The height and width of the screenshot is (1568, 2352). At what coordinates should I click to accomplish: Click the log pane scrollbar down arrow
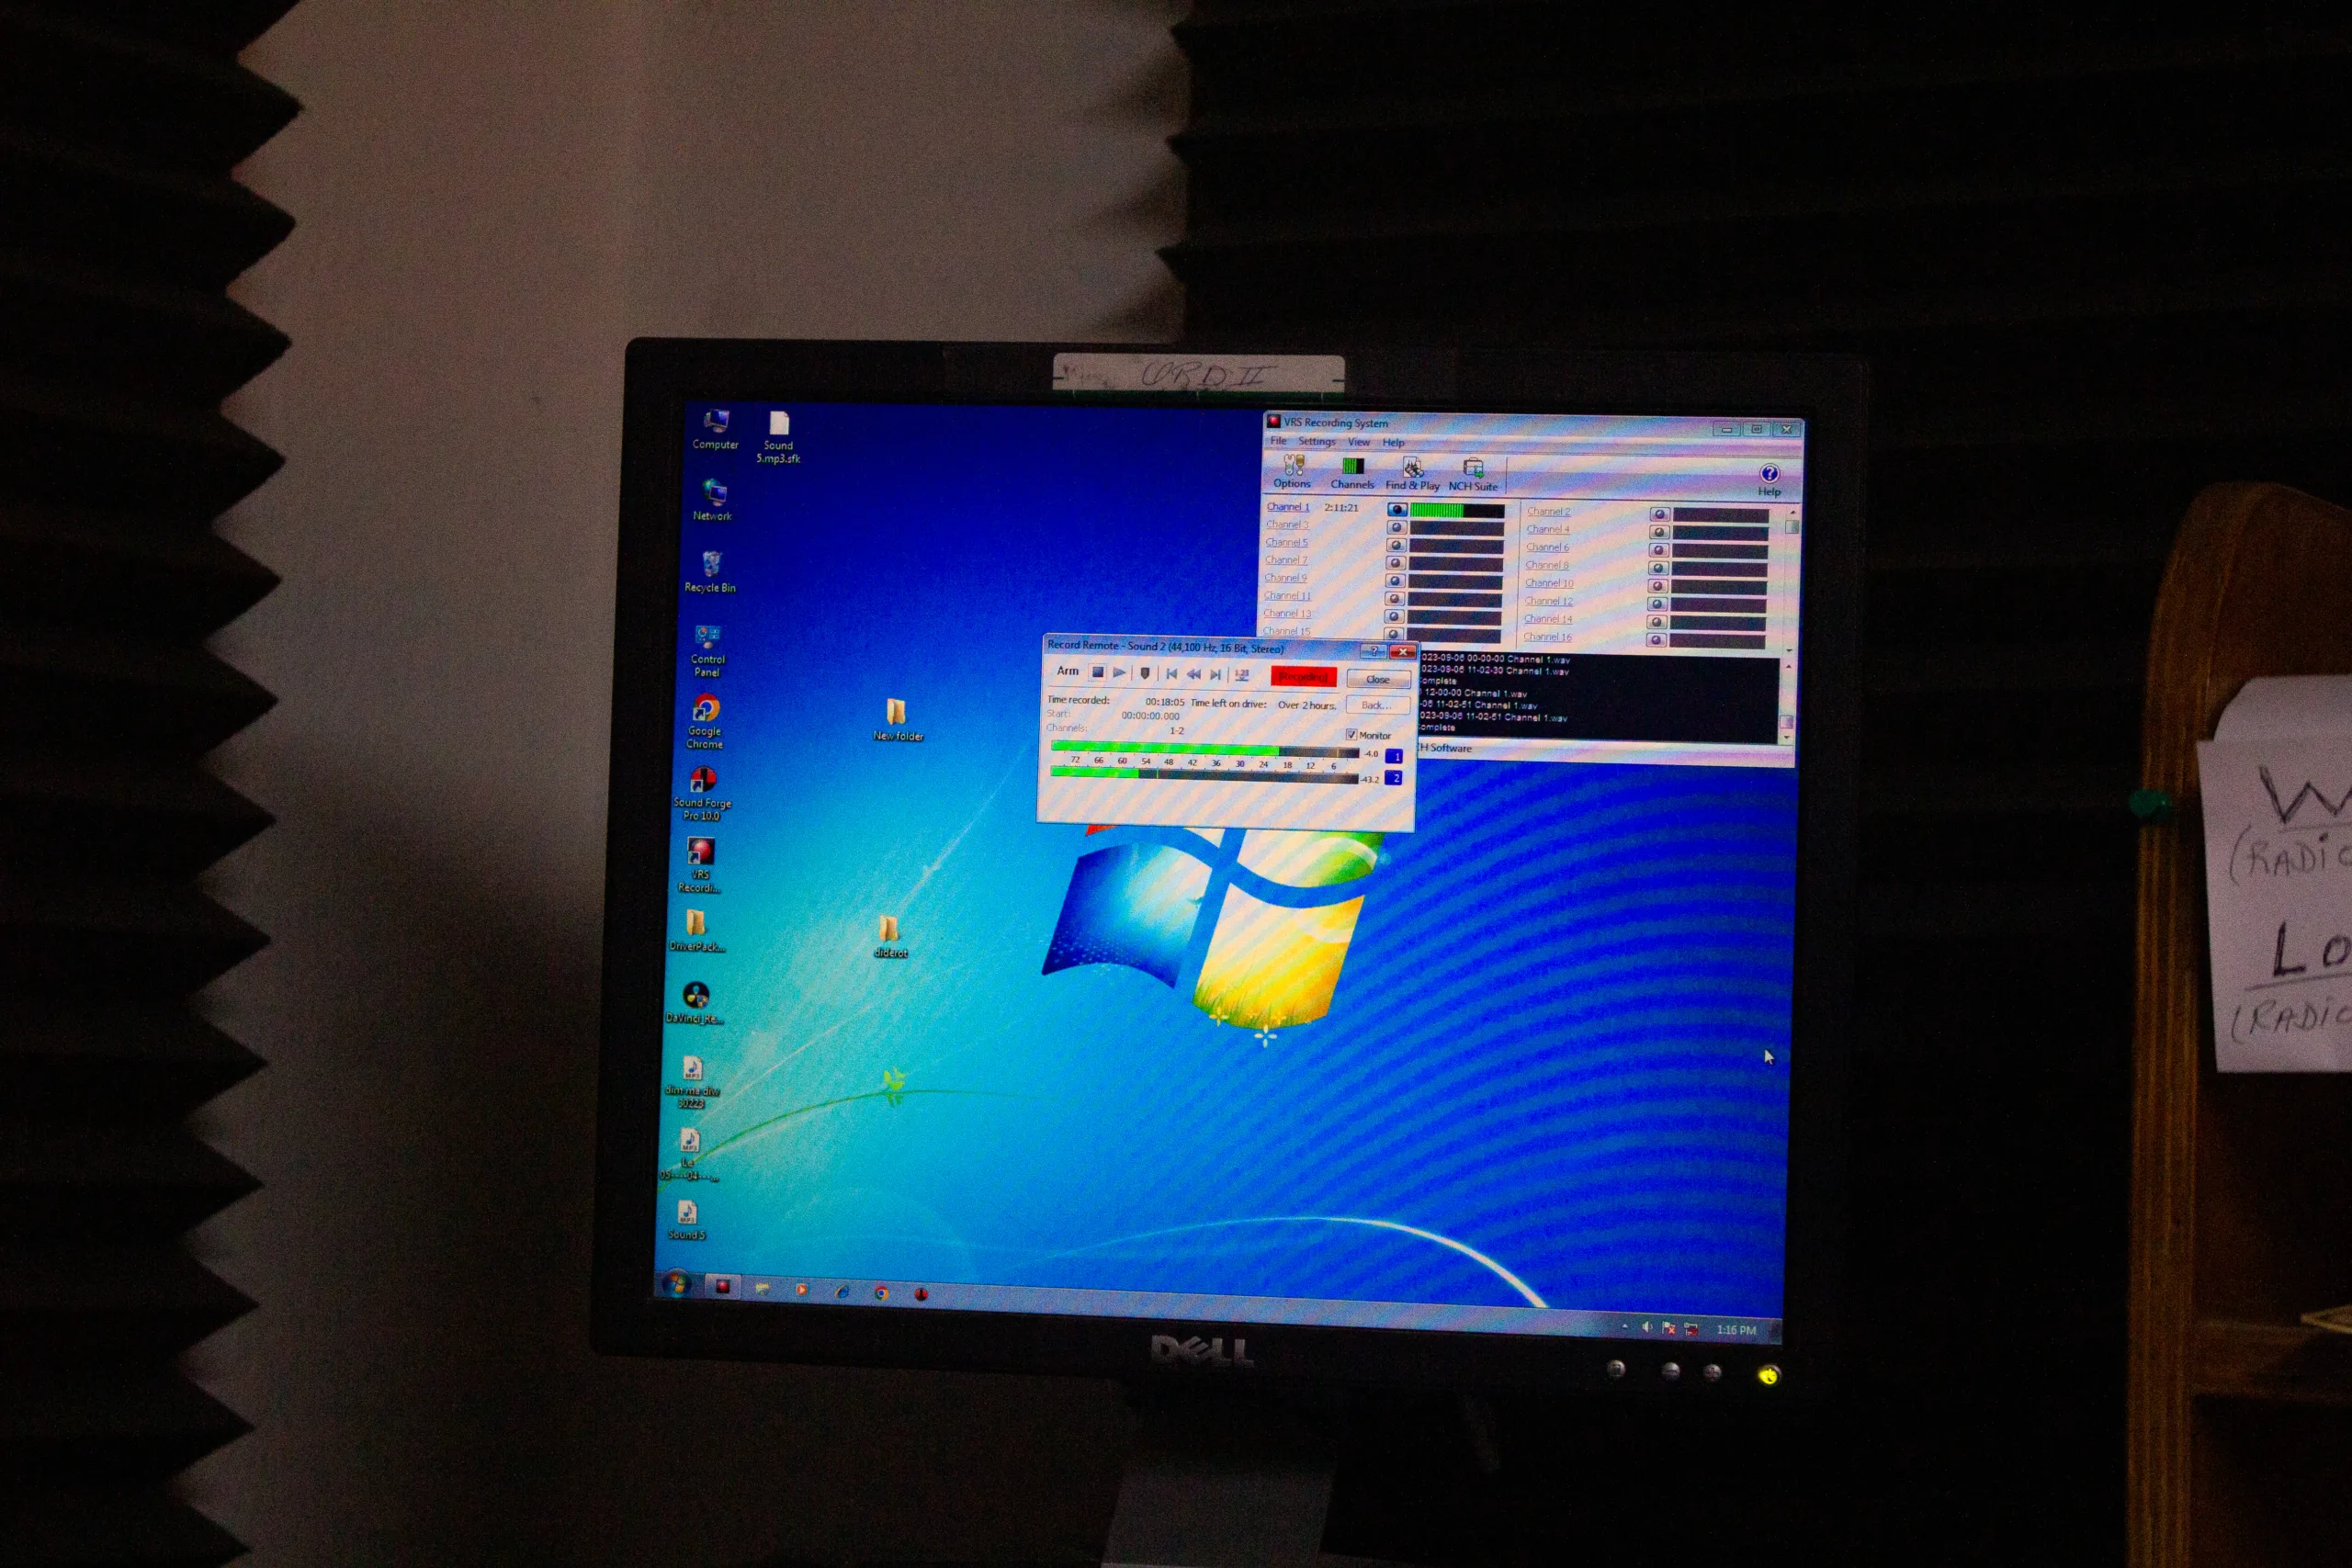[x=1789, y=737]
